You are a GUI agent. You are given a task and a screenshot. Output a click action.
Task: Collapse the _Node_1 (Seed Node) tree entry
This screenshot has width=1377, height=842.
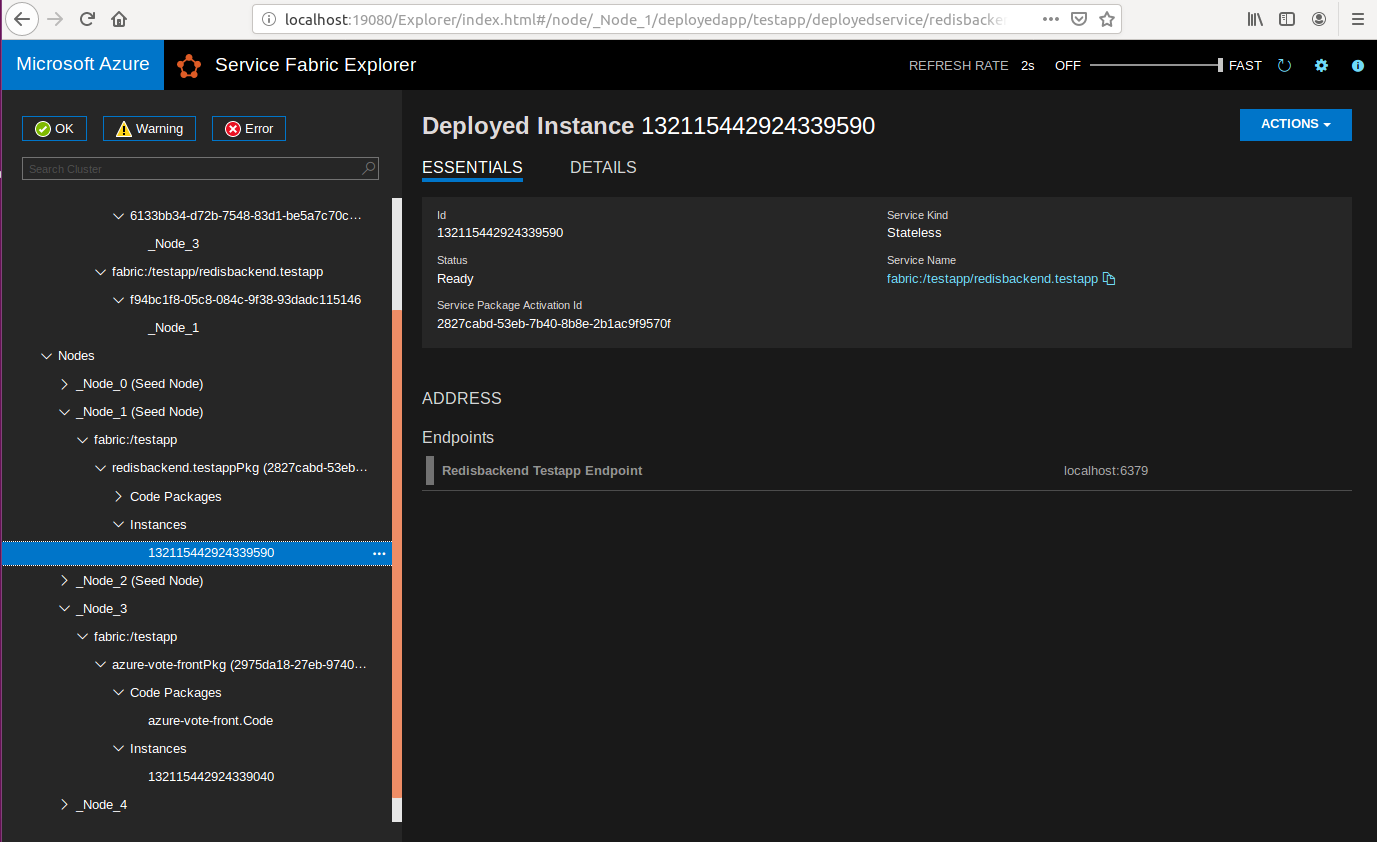[64, 411]
